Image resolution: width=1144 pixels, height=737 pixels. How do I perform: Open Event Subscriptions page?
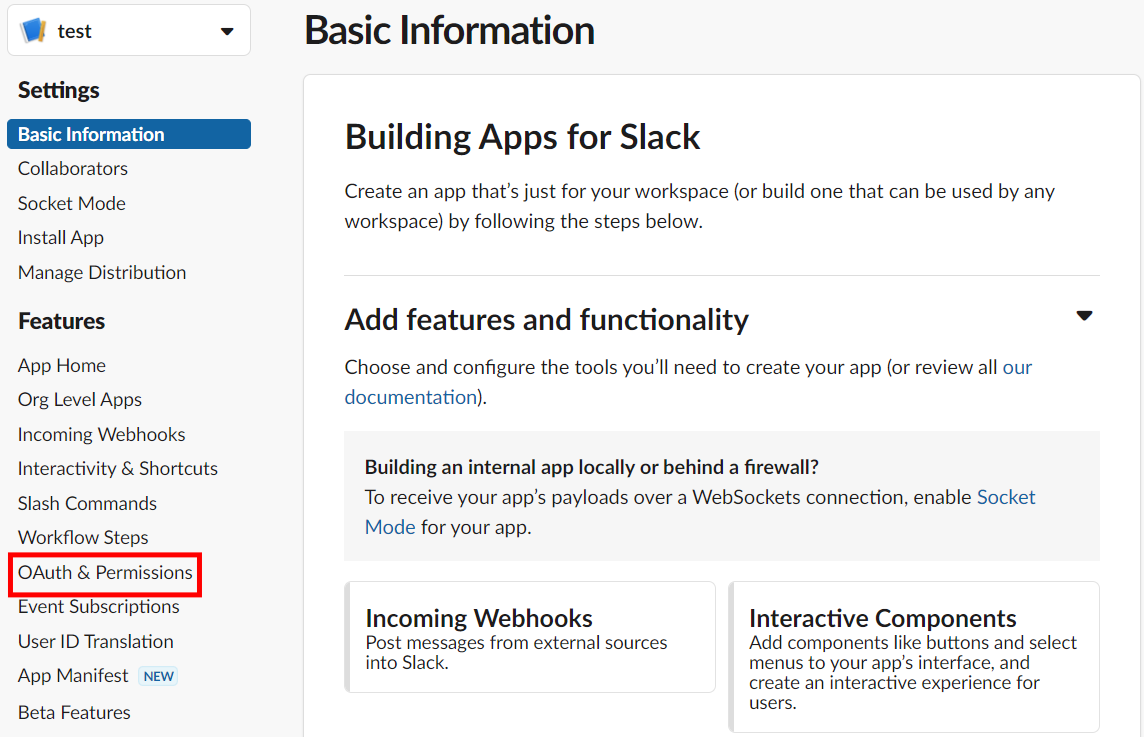98,607
